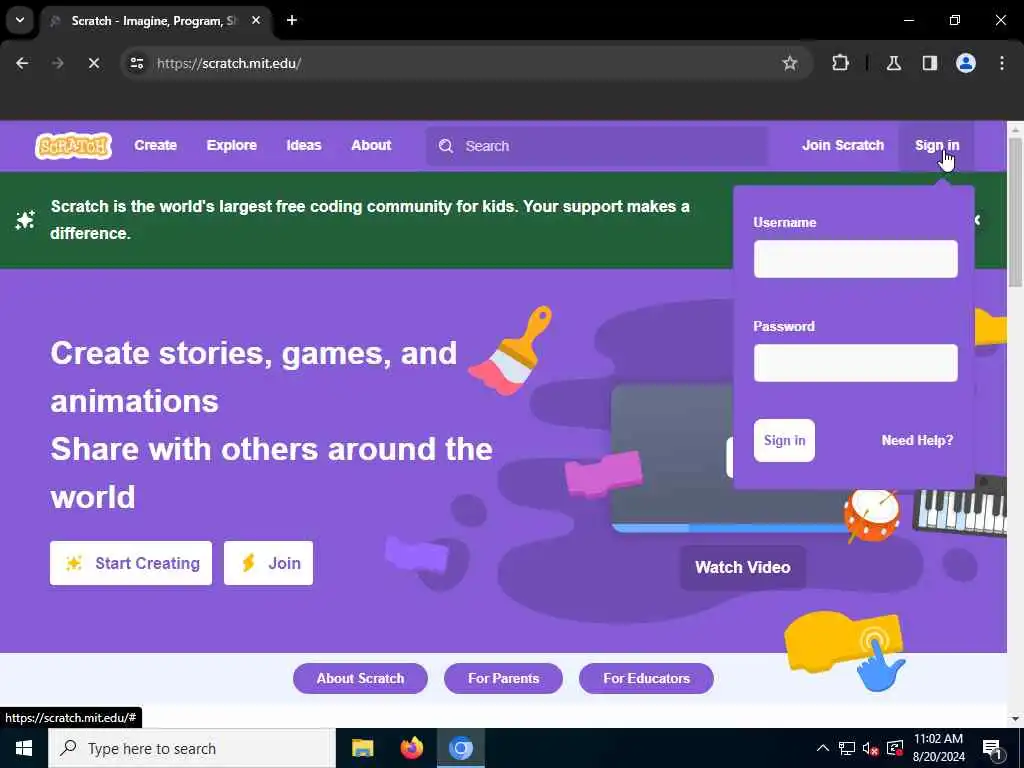Close the Scratch browser tab
The width and height of the screenshot is (1024, 768).
pyautogui.click(x=256, y=20)
